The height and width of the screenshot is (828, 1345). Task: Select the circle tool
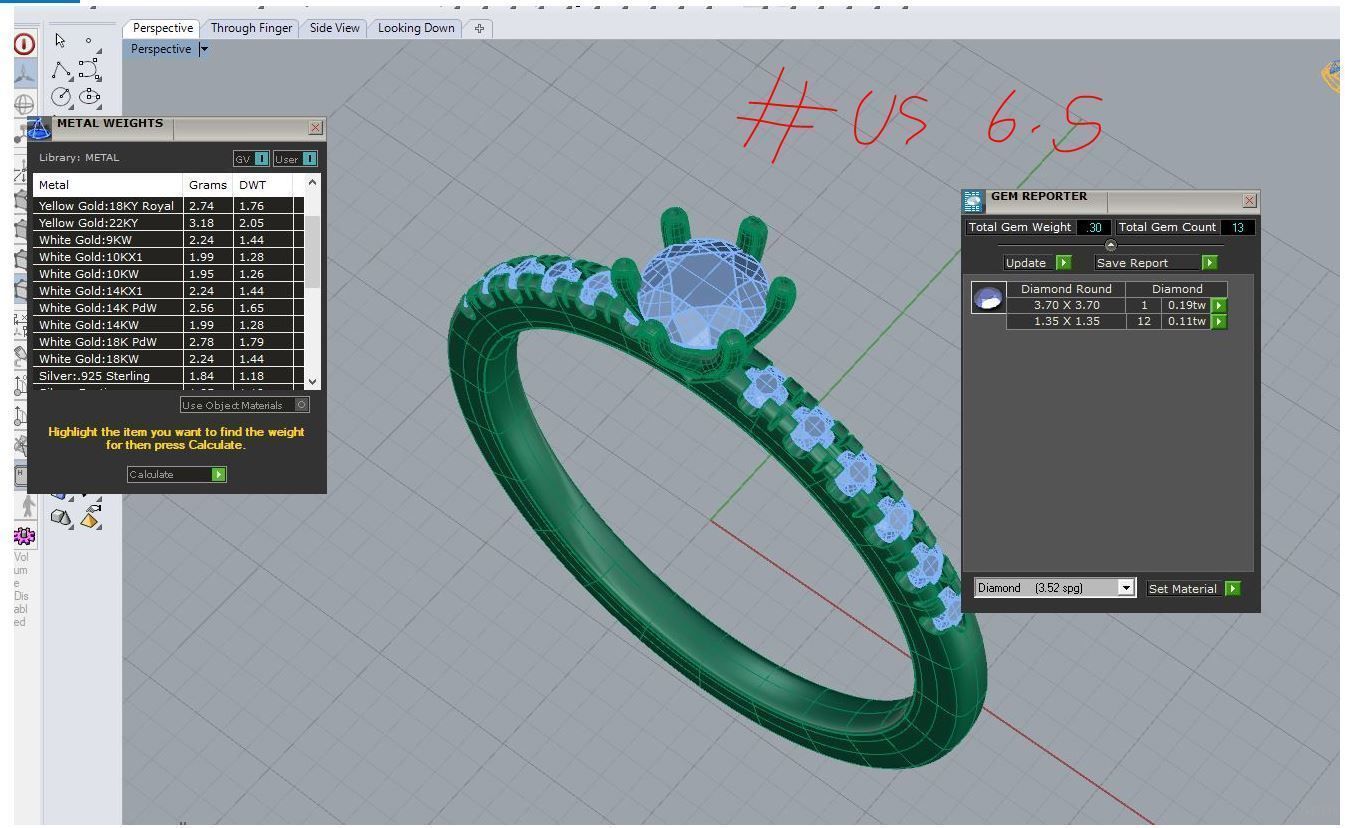[62, 97]
